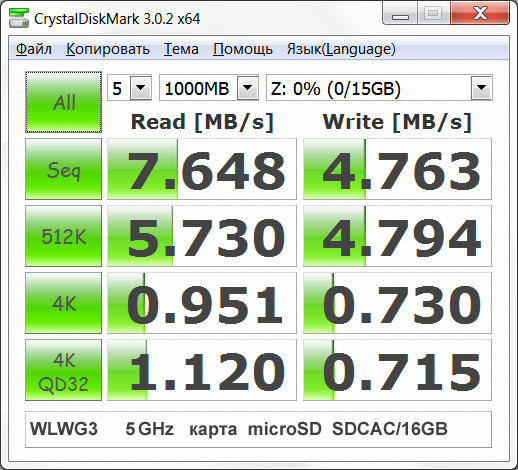Open the Файл menu
Viewport: 518px width, 470px height.
pyautogui.click(x=34, y=49)
